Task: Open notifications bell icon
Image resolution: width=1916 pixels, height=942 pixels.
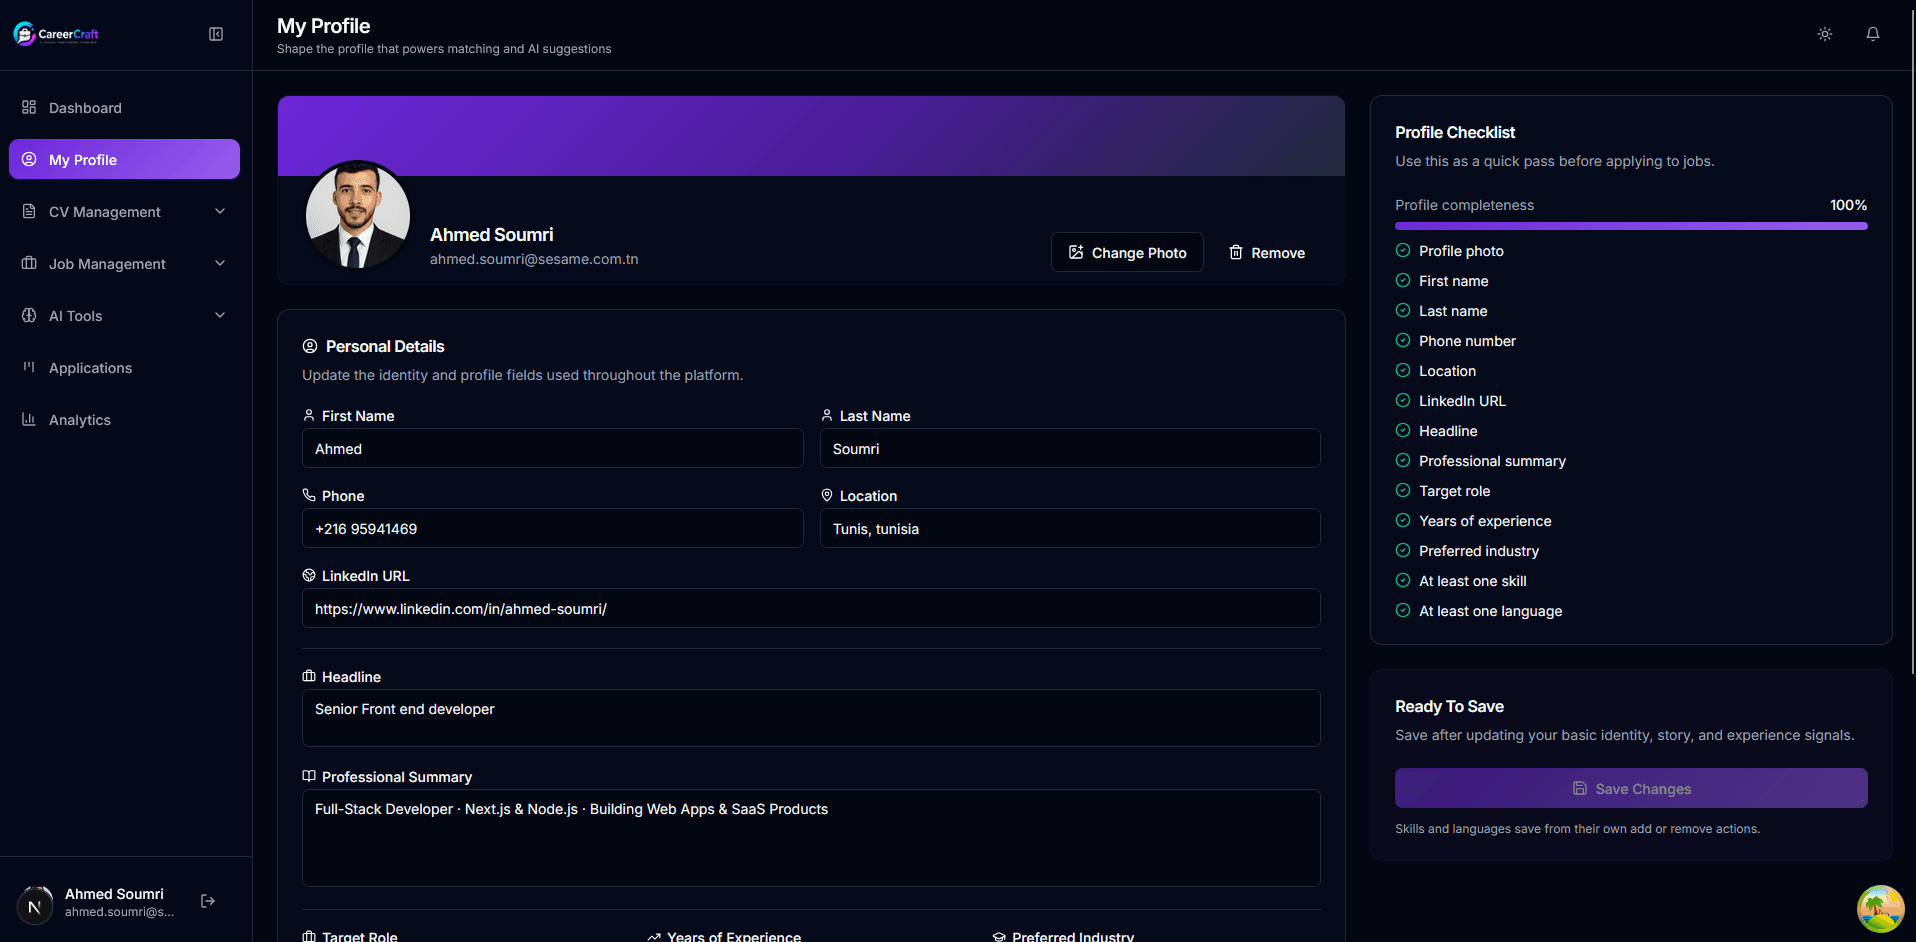Action: [1873, 34]
